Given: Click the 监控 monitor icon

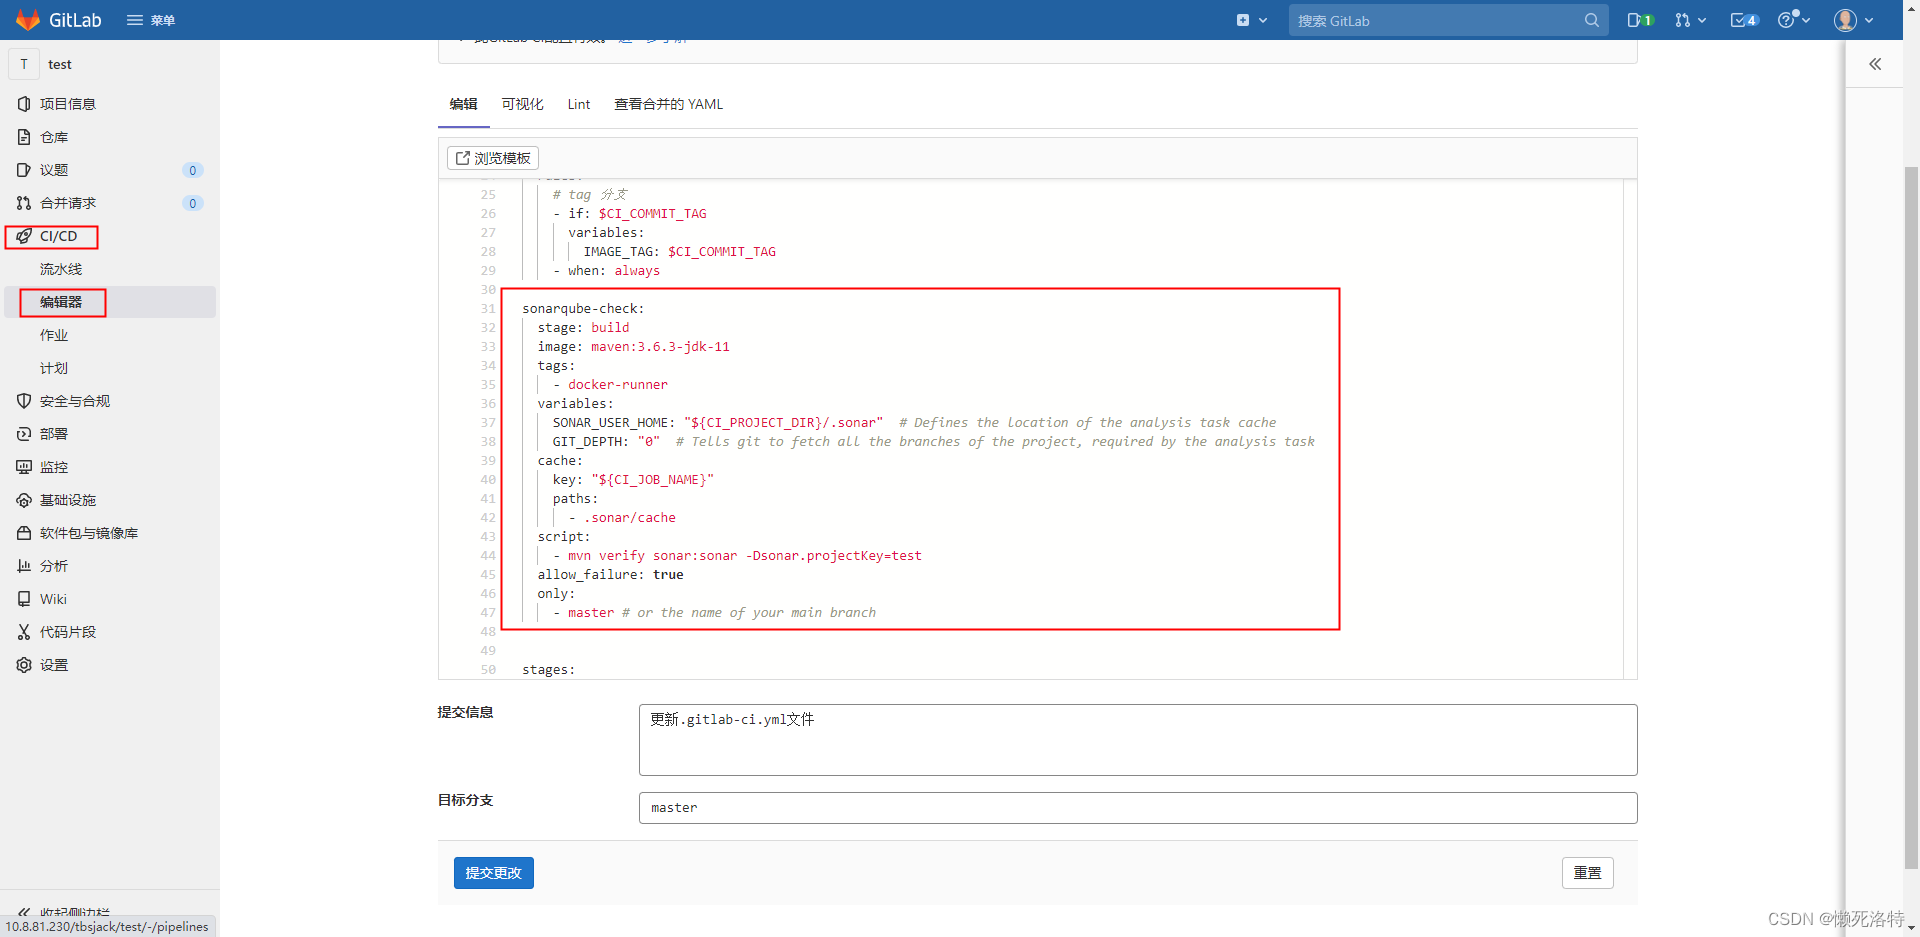Looking at the screenshot, I should (24, 467).
